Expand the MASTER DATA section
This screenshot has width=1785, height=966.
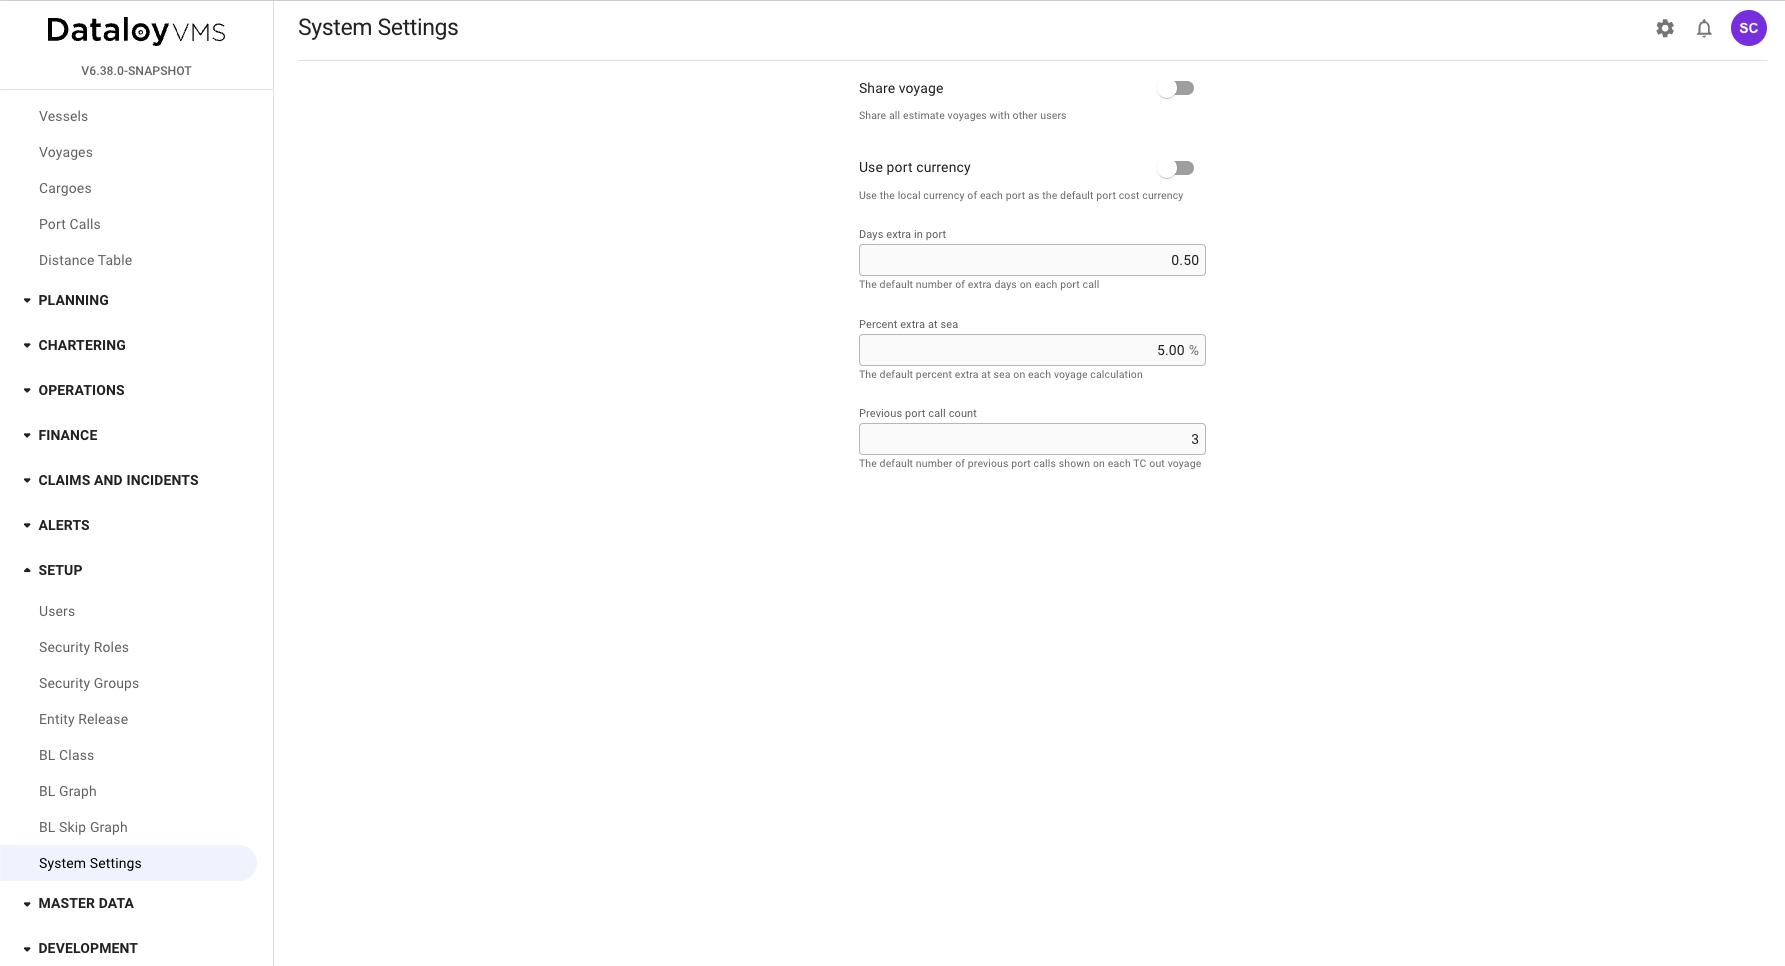pyautogui.click(x=86, y=903)
